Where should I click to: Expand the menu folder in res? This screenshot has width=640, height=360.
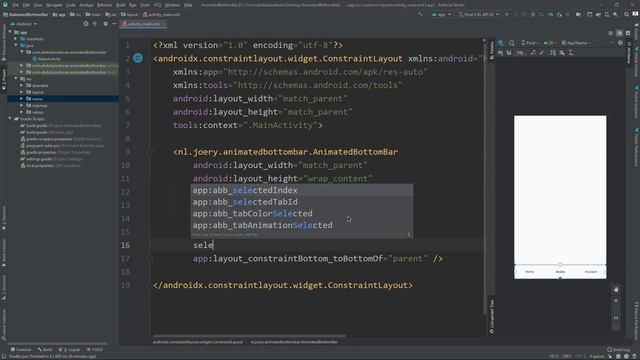click(x=22, y=99)
